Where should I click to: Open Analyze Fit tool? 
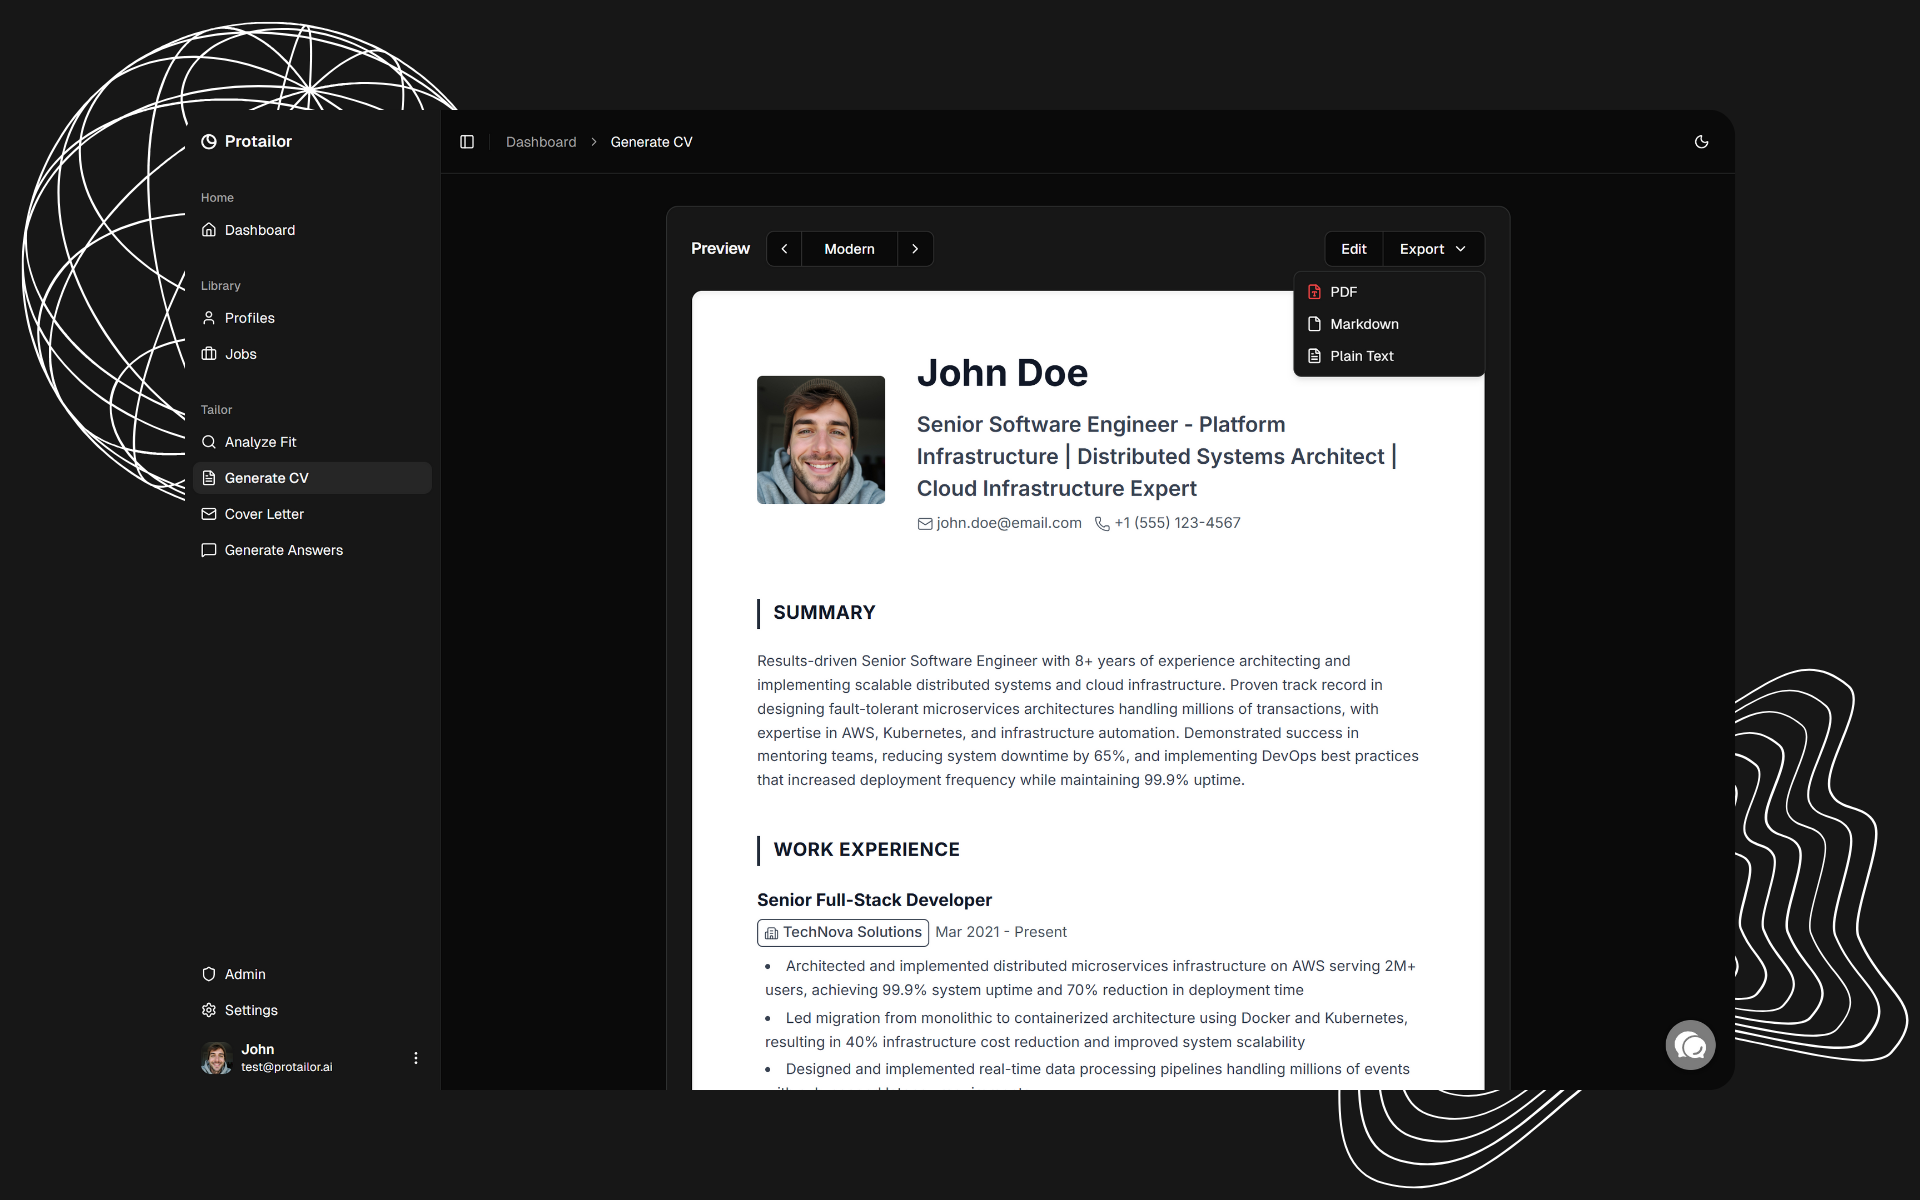260,442
